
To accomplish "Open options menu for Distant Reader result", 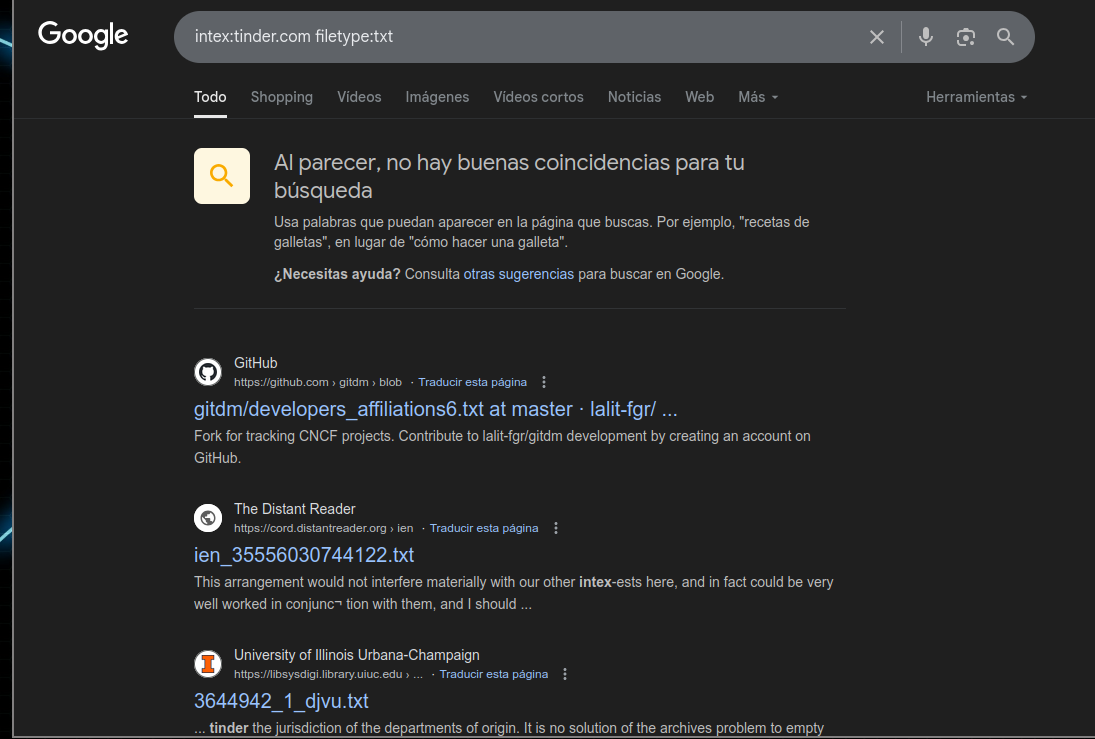I will 556,528.
